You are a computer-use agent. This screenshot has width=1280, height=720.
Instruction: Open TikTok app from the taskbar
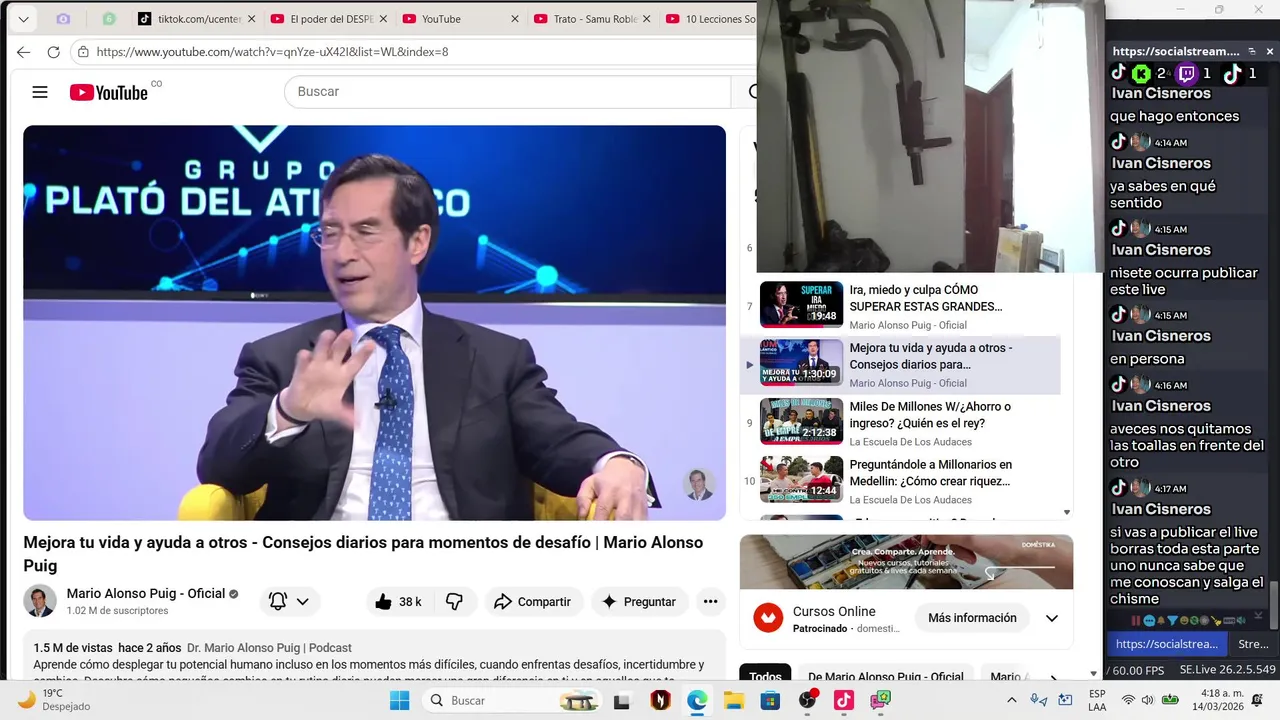(x=843, y=700)
